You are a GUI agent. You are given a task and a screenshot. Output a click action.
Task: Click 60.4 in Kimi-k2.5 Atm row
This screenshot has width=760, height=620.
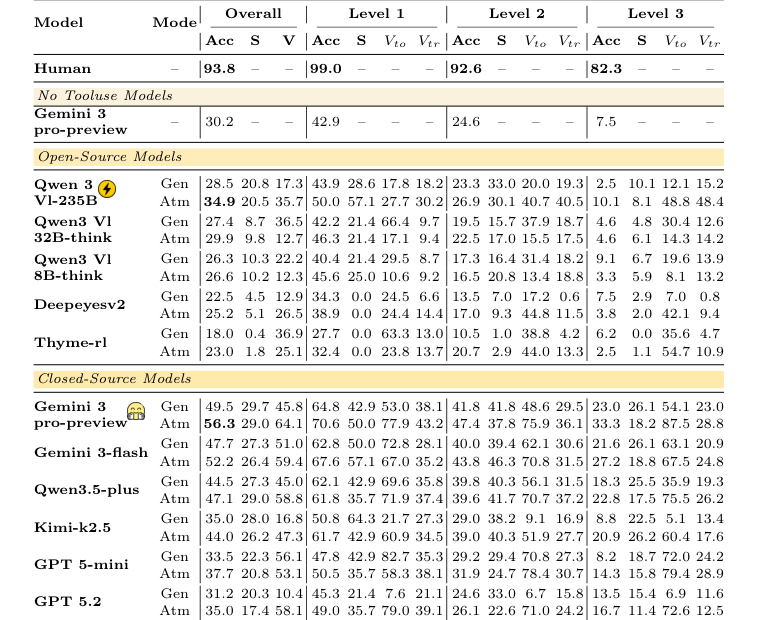tap(675, 537)
